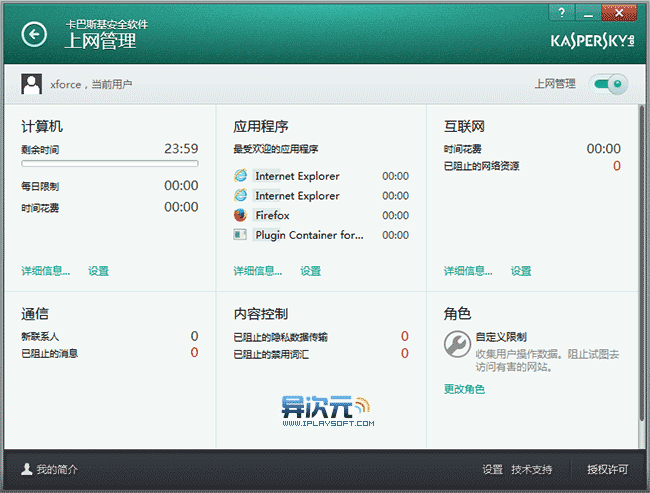Open 技术支持 in the bottom bar

[x=531, y=469]
